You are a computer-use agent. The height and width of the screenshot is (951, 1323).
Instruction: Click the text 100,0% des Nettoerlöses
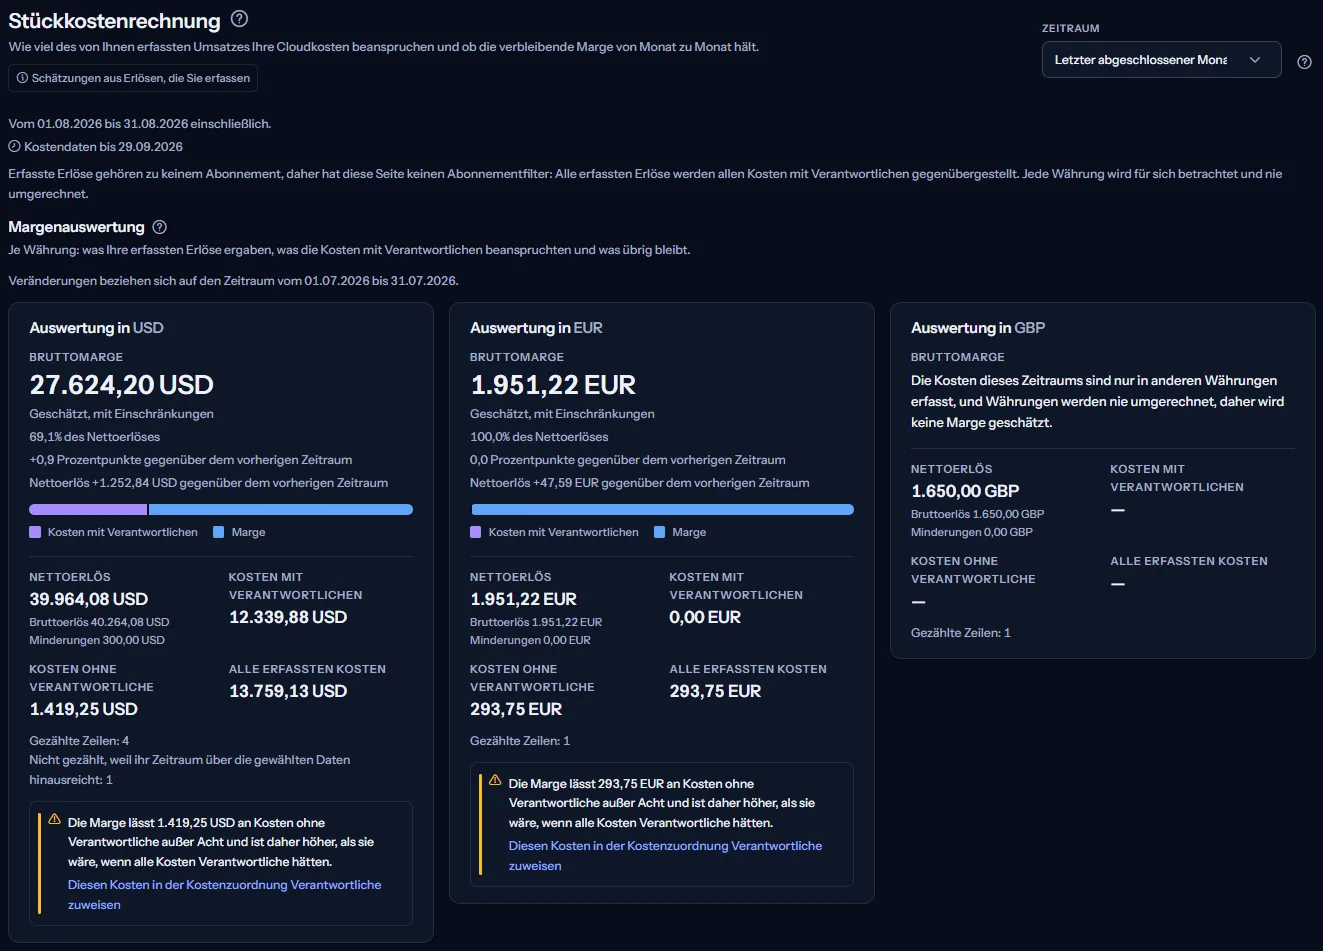point(539,437)
